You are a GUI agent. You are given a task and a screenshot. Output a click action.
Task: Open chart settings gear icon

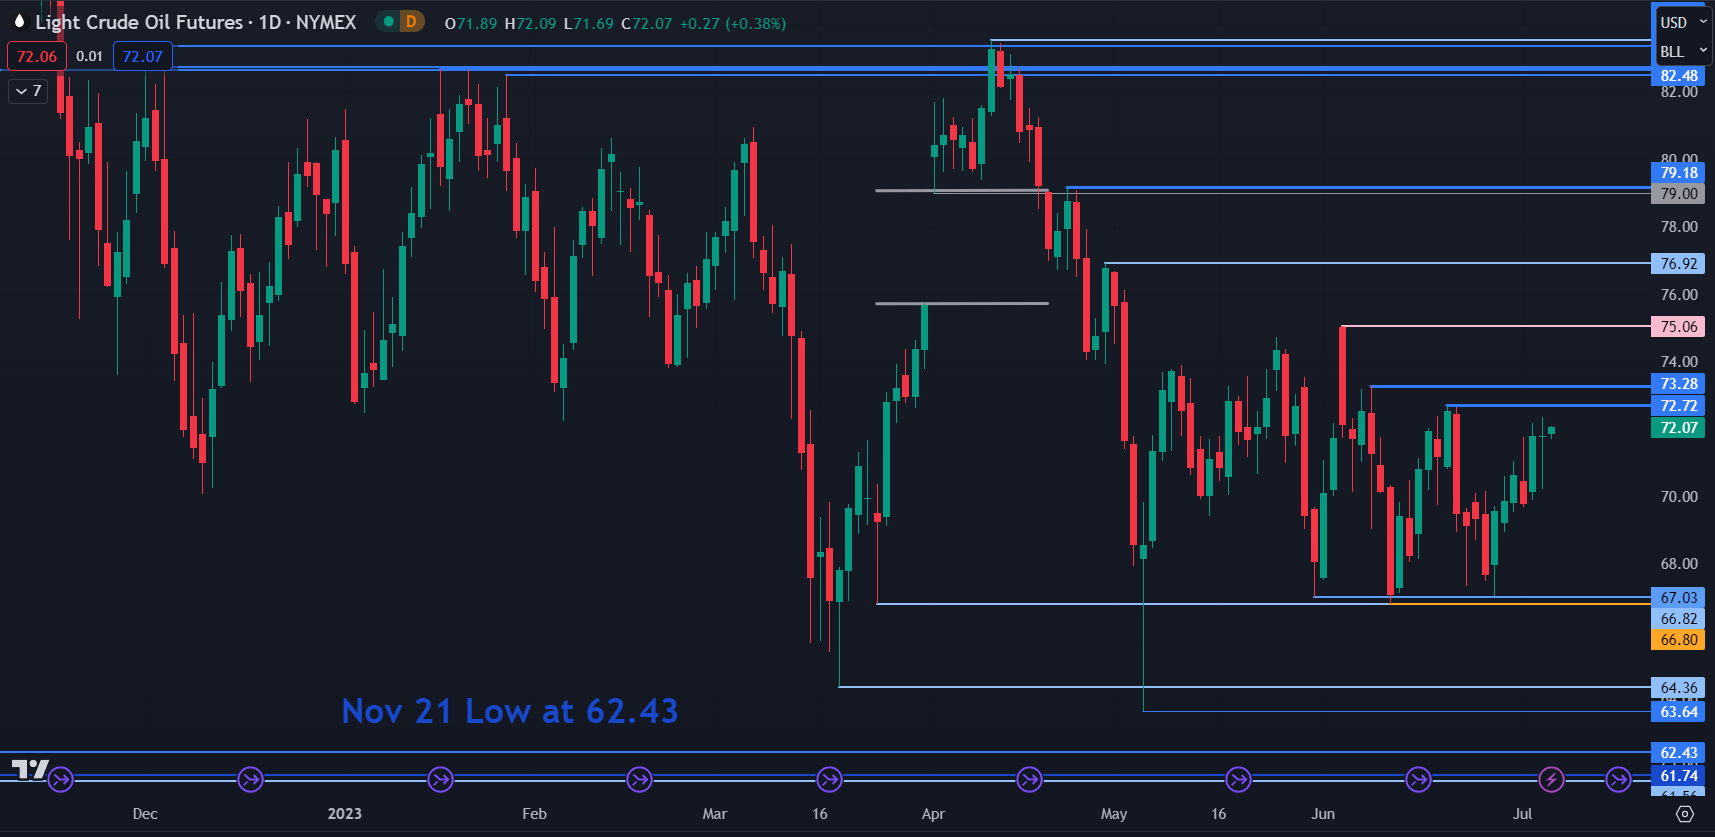pos(1684,814)
